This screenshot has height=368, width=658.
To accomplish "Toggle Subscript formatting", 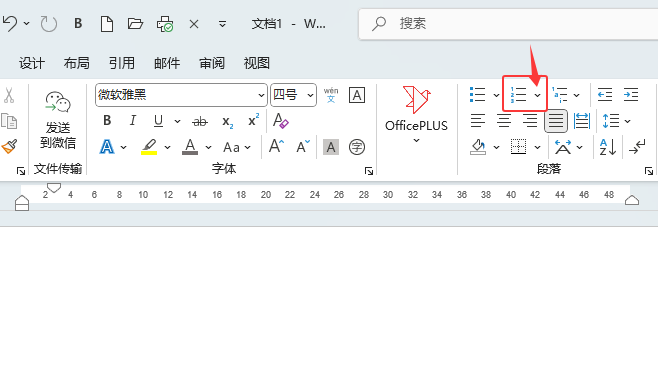I will pyautogui.click(x=227, y=122).
